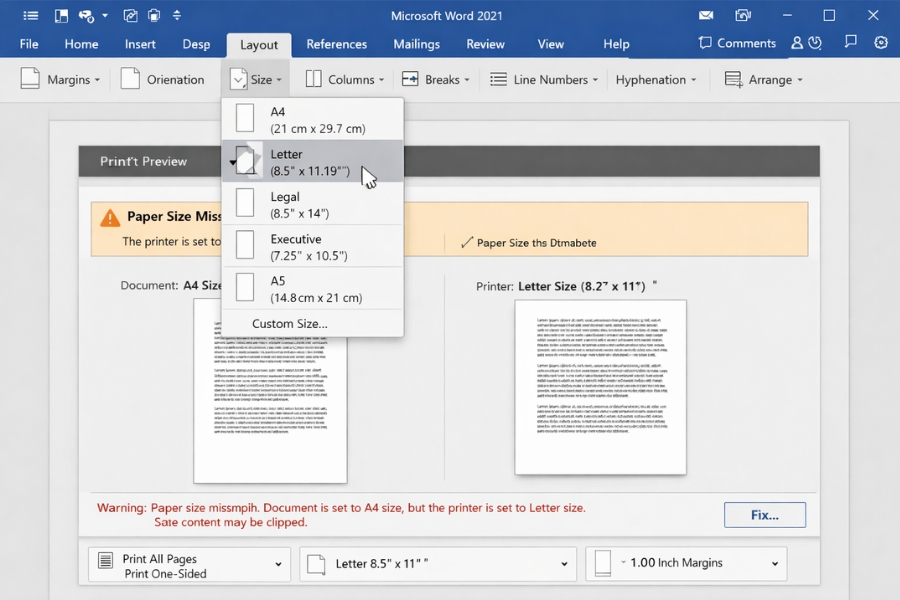Open the Line Numbers options
The width and height of the screenshot is (900, 600).
coord(543,80)
